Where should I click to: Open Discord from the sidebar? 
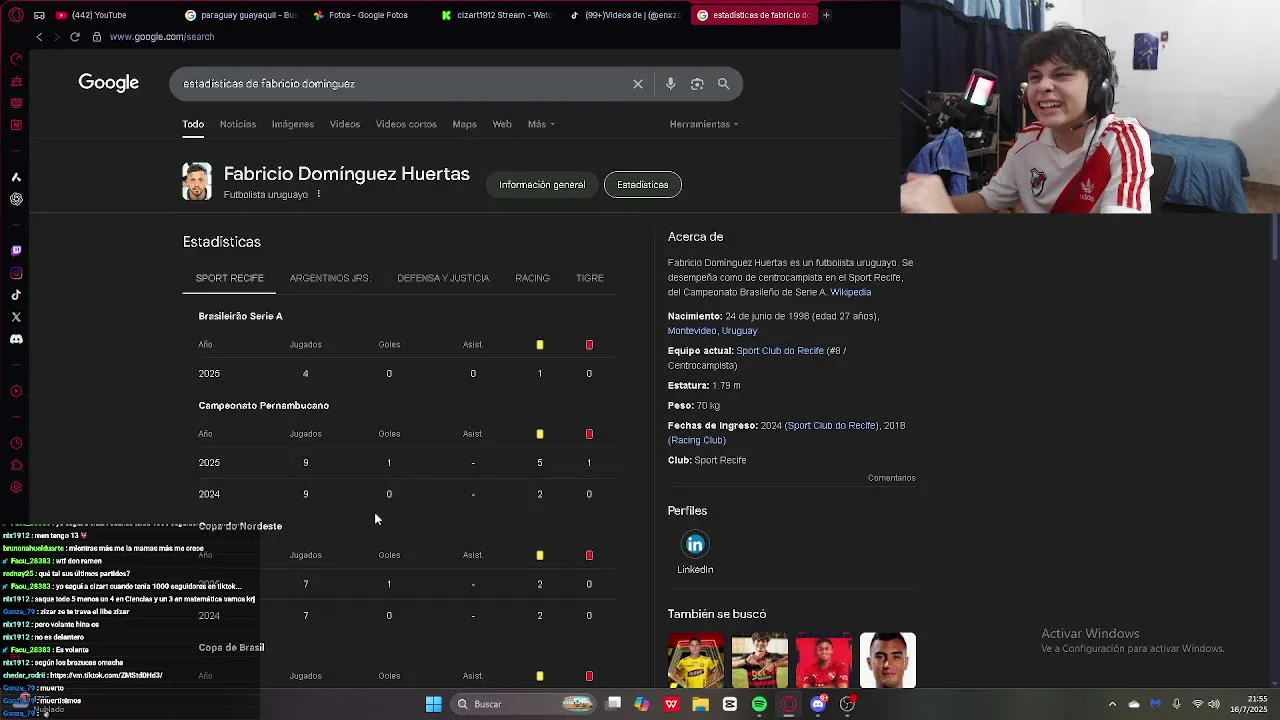coord(16,339)
